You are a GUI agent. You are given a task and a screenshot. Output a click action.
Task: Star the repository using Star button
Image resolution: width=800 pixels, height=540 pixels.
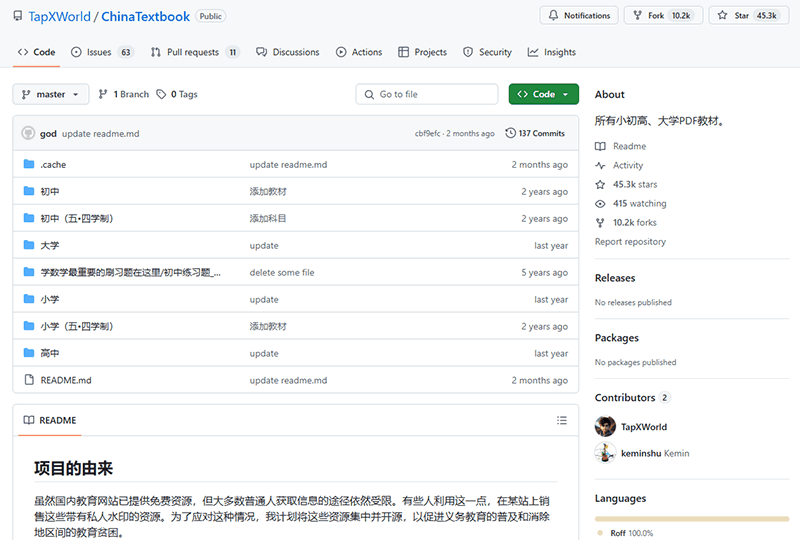749,15
